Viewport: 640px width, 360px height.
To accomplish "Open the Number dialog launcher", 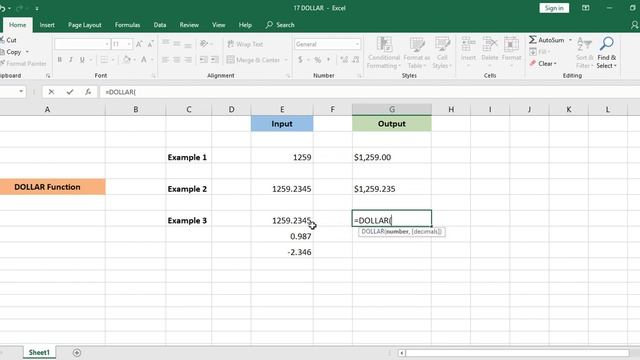I will (359, 76).
